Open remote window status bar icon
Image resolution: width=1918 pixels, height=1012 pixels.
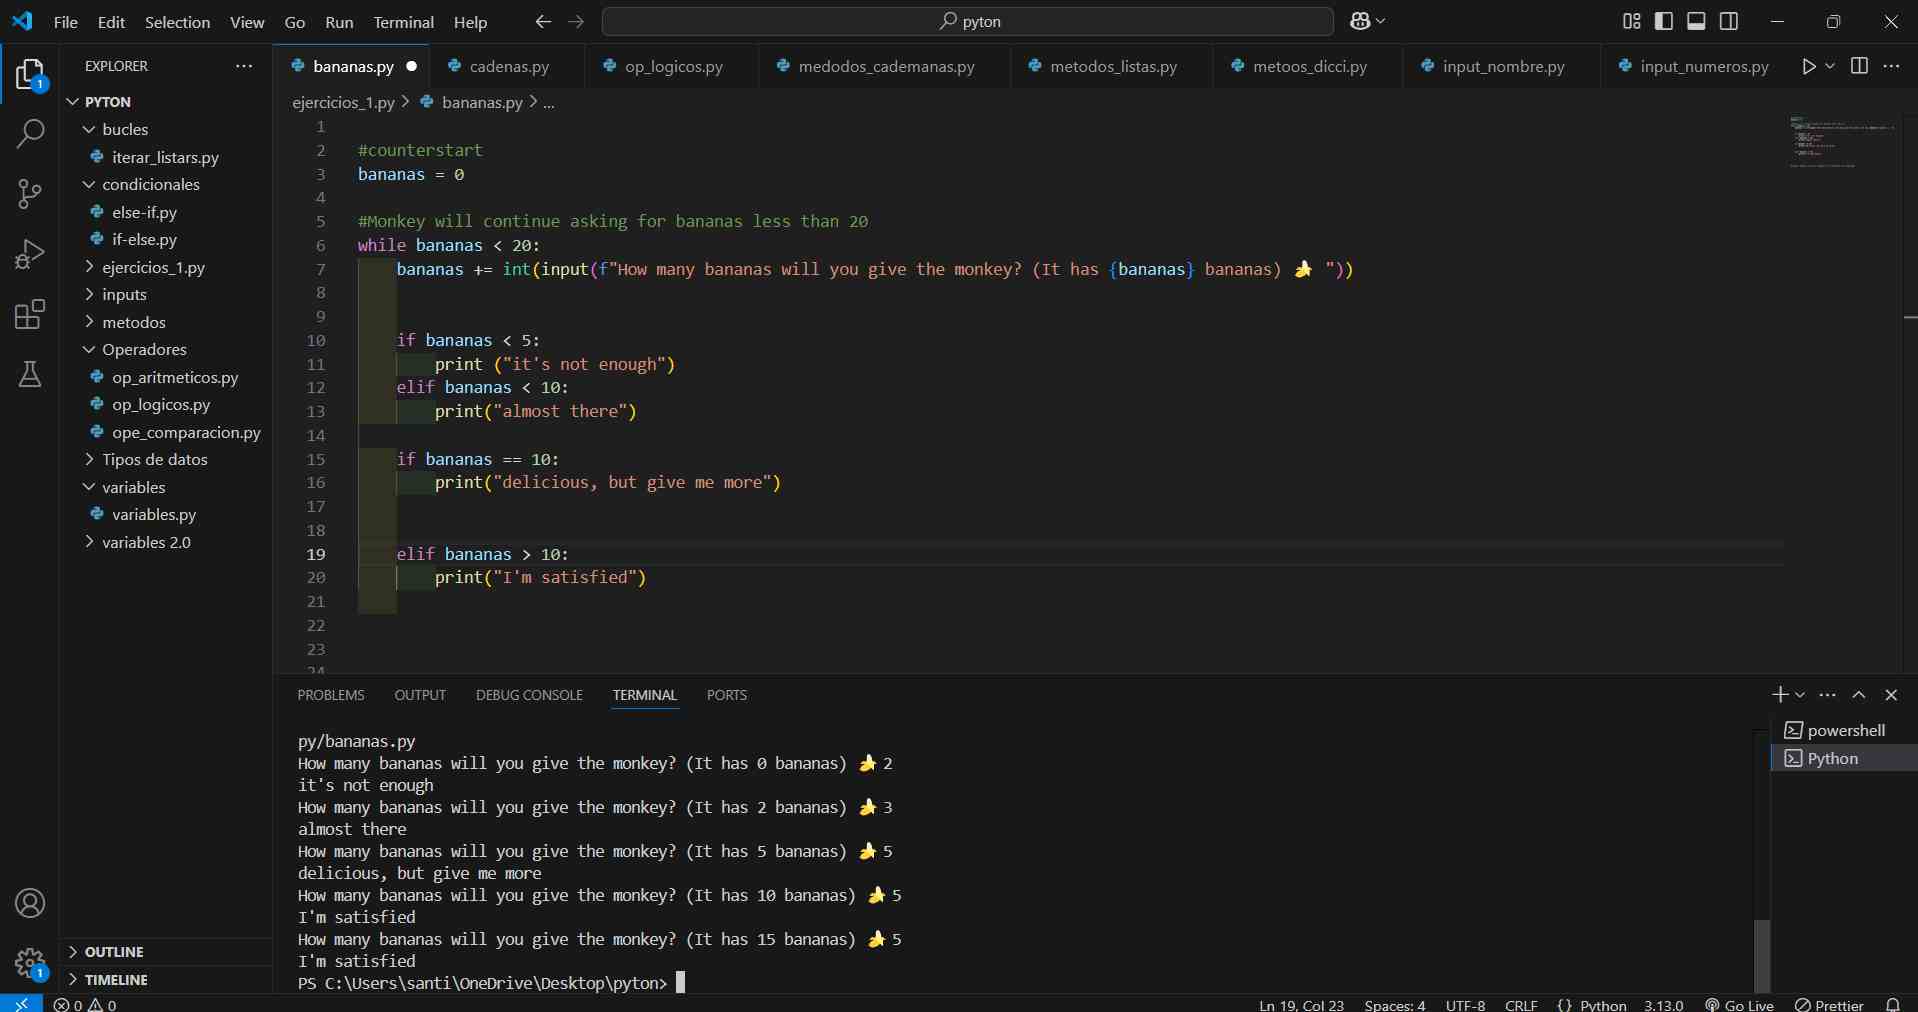pos(21,1004)
